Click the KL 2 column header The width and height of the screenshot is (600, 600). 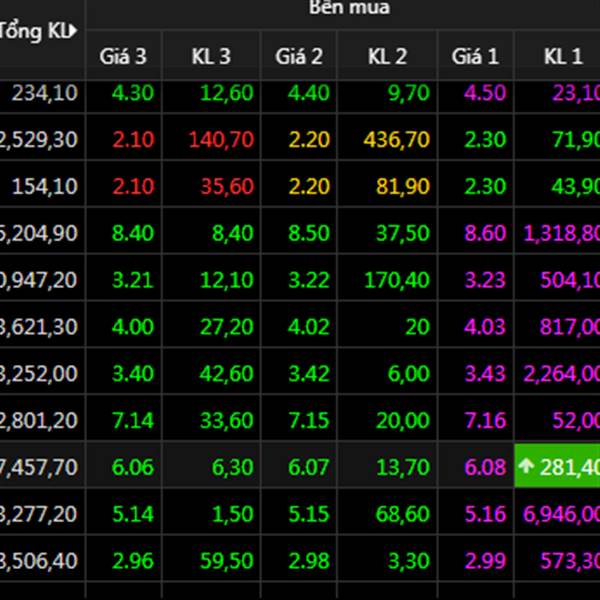[387, 56]
